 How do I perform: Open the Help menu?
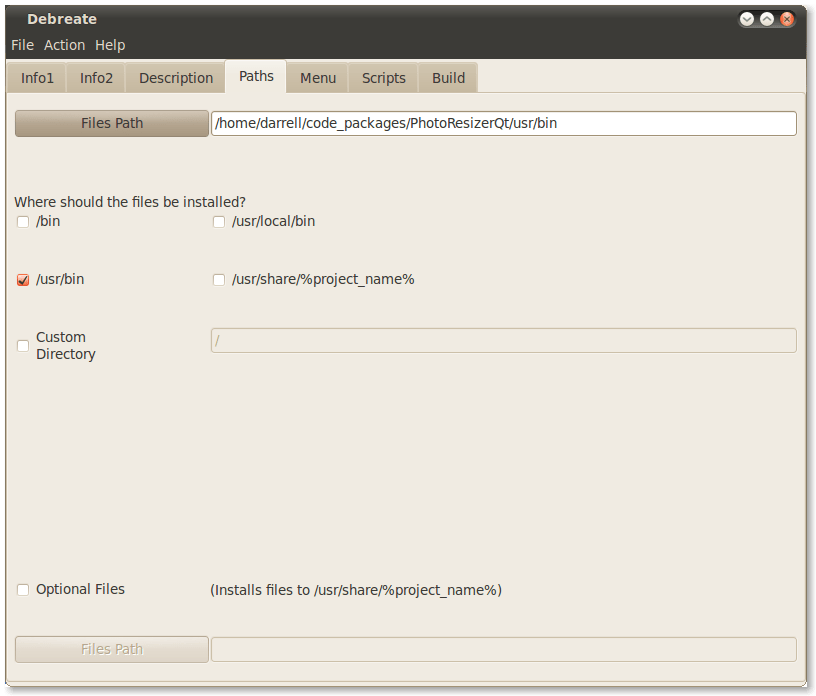click(x=110, y=45)
